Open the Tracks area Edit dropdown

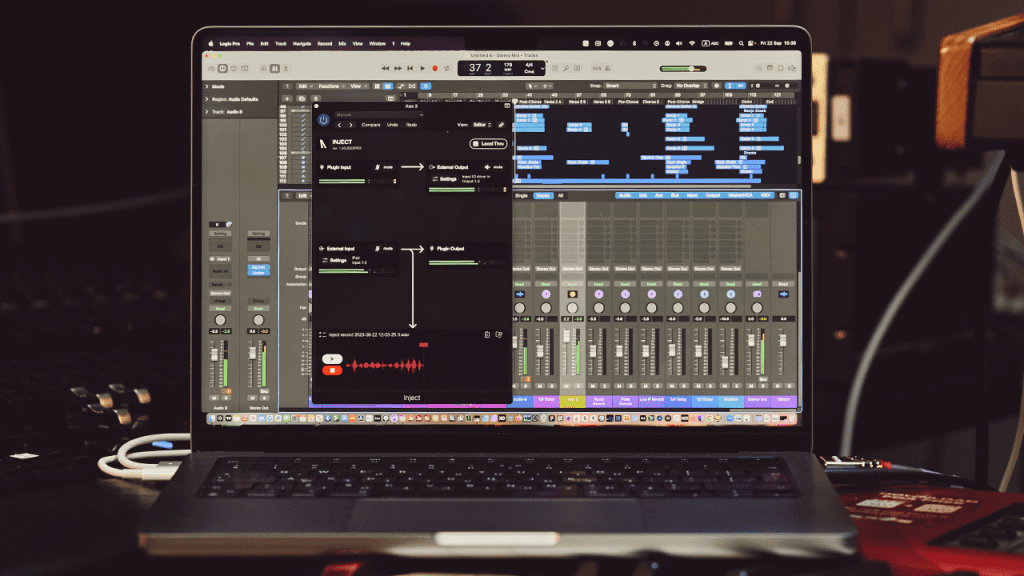(x=304, y=86)
